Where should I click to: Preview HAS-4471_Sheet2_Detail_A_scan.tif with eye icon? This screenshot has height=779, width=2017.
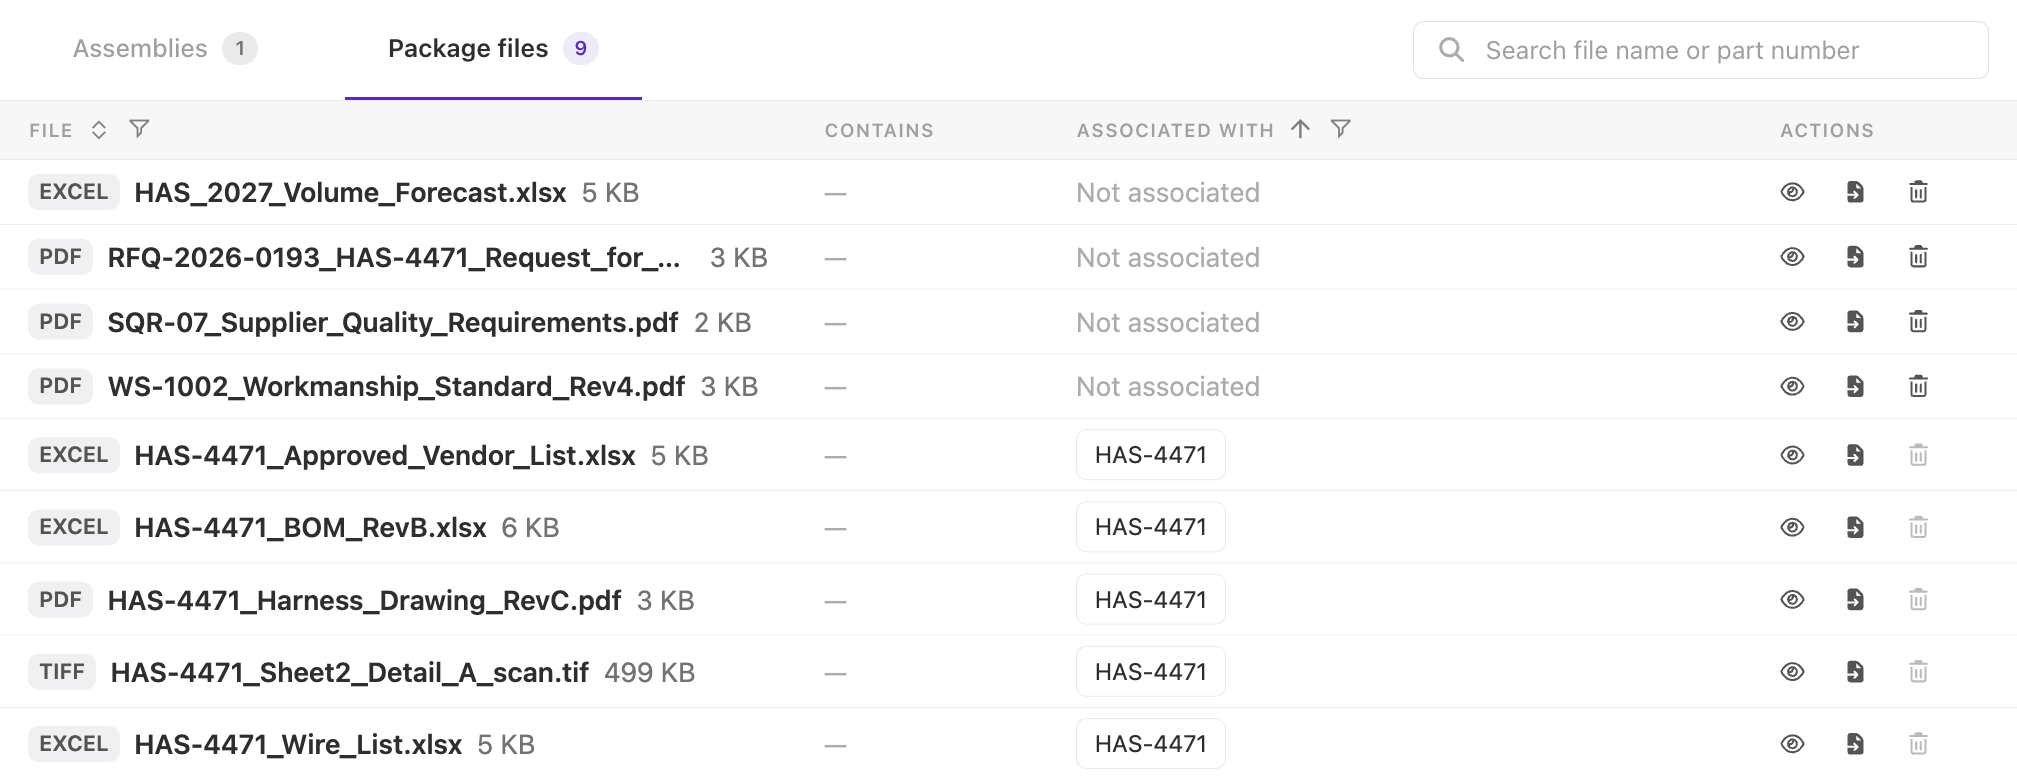coord(1792,672)
